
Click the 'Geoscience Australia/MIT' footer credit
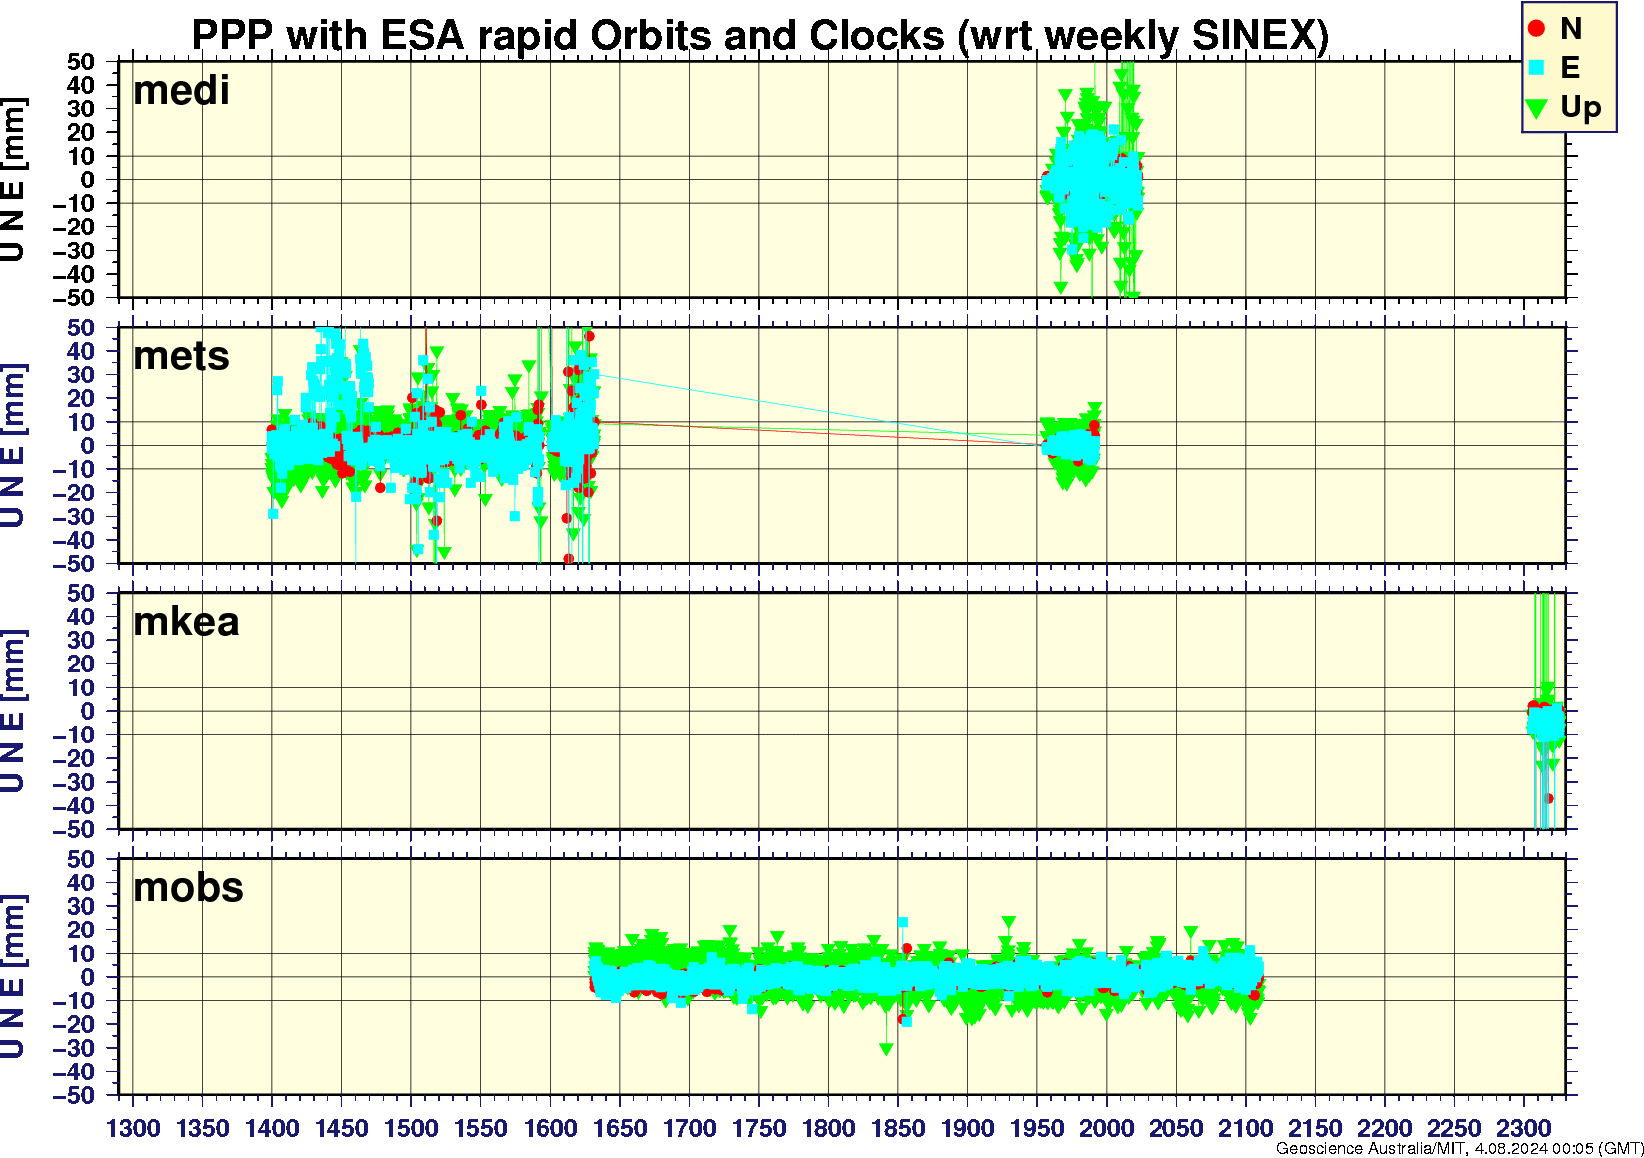(x=1370, y=1149)
